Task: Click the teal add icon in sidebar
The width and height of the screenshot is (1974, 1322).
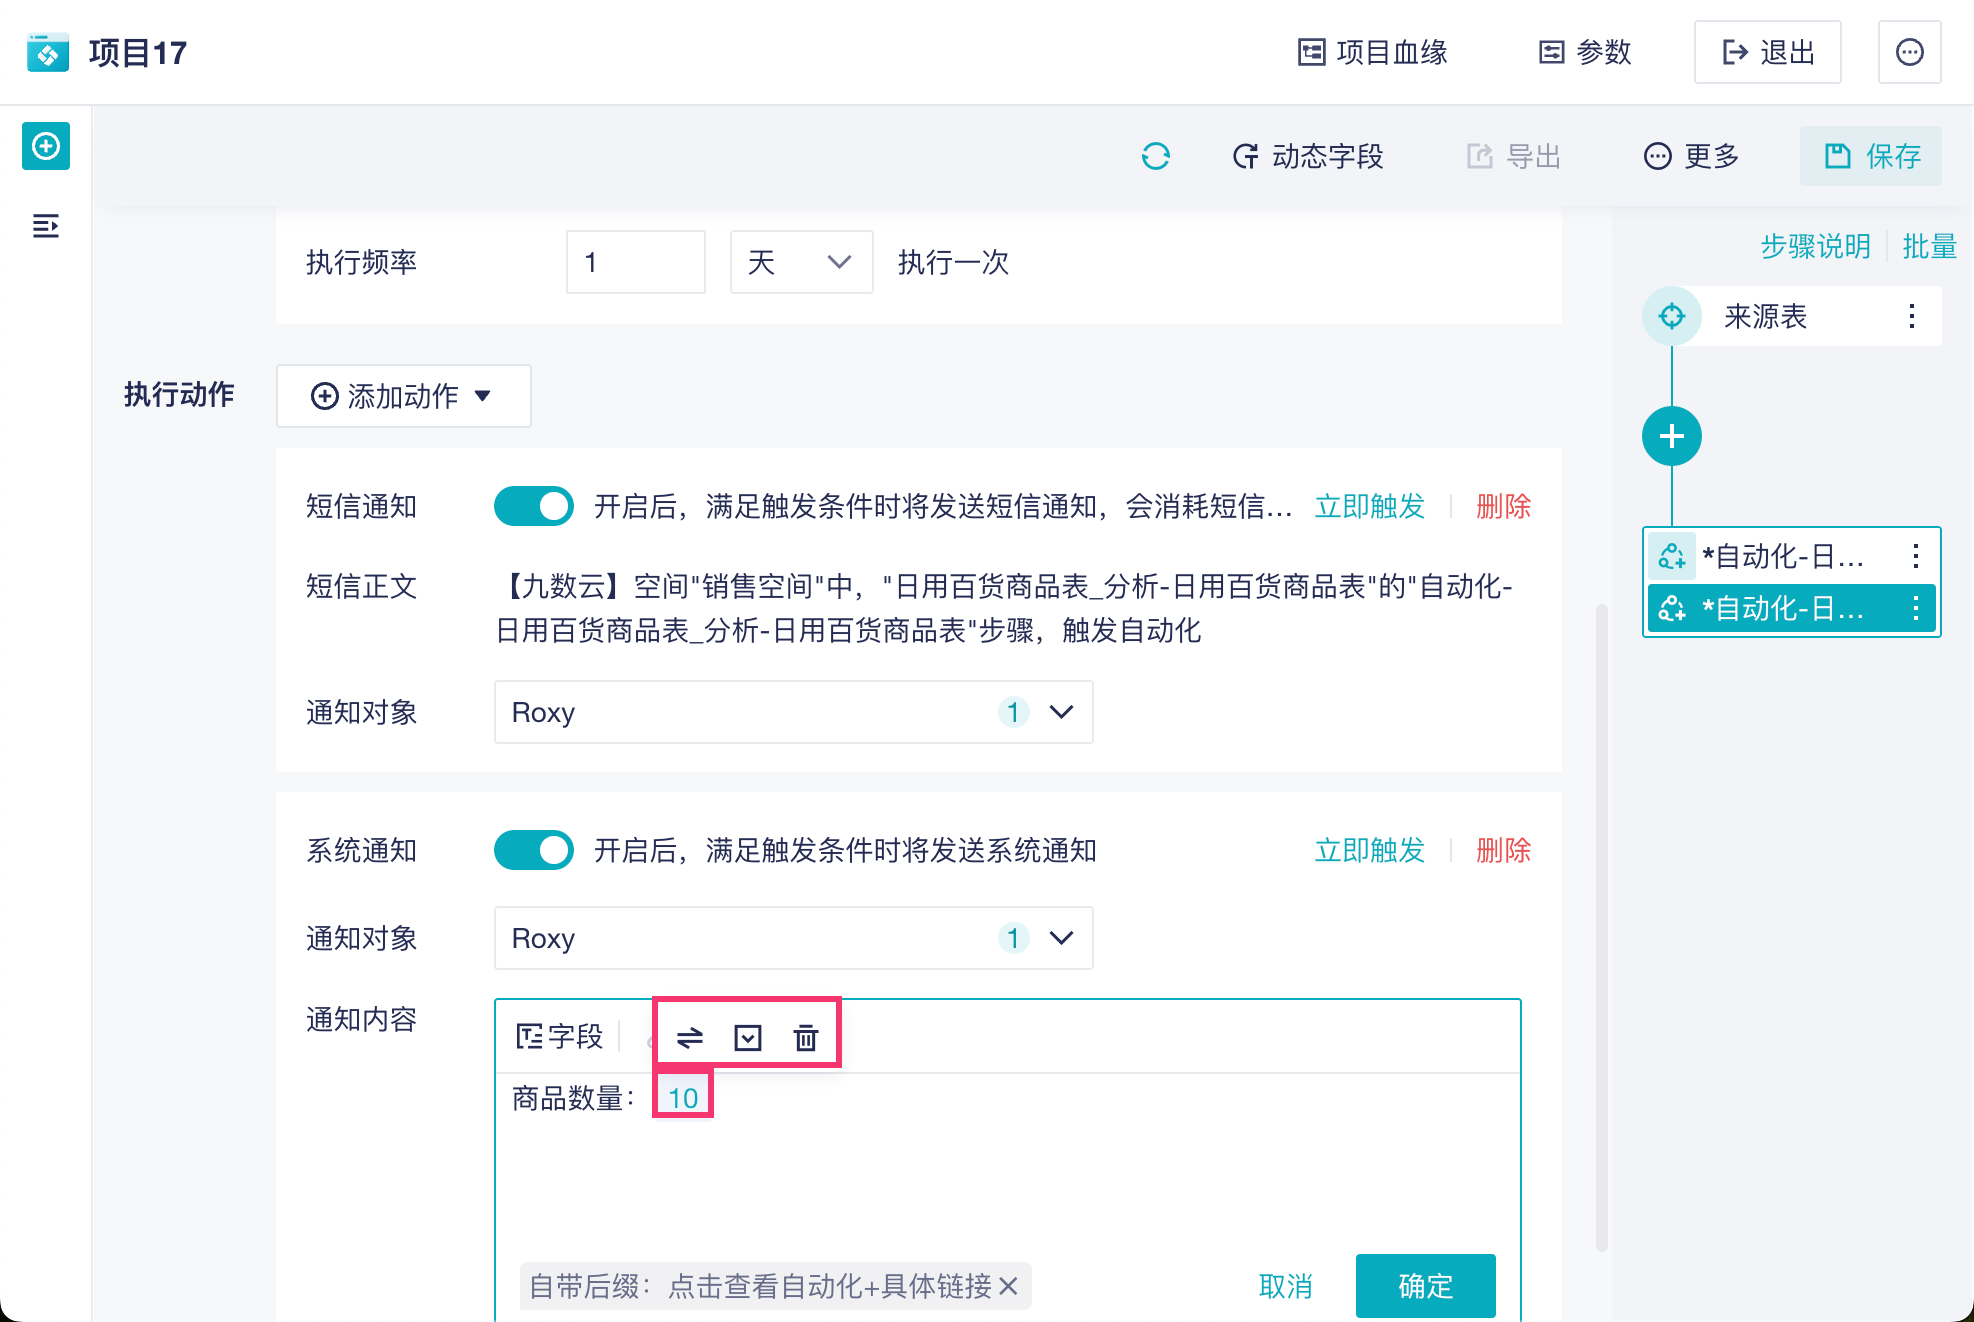Action: 46,147
